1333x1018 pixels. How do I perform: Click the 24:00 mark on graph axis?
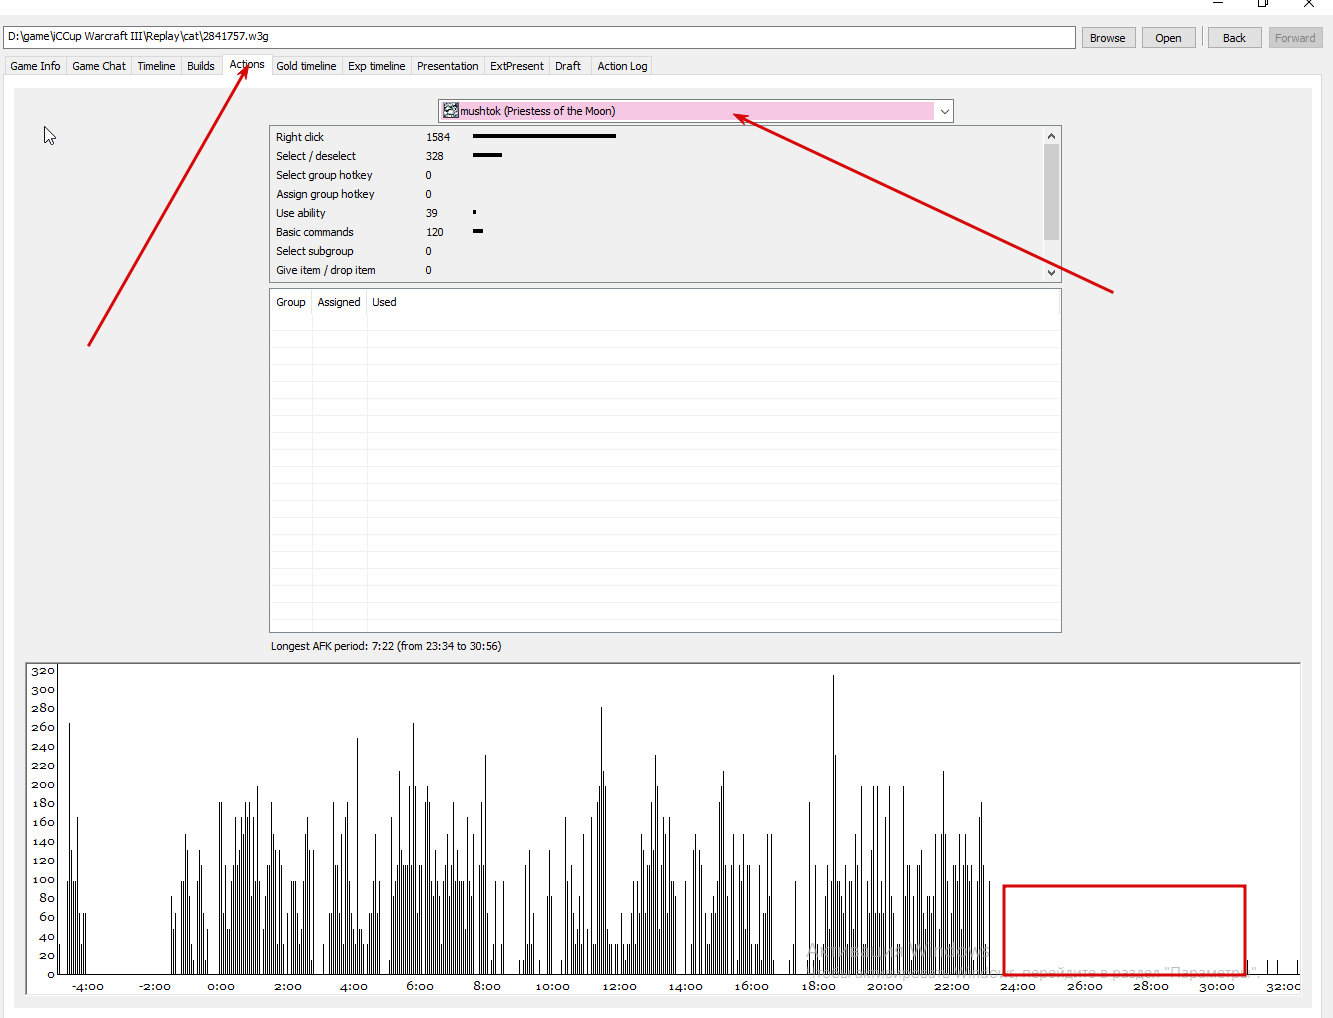(1018, 986)
